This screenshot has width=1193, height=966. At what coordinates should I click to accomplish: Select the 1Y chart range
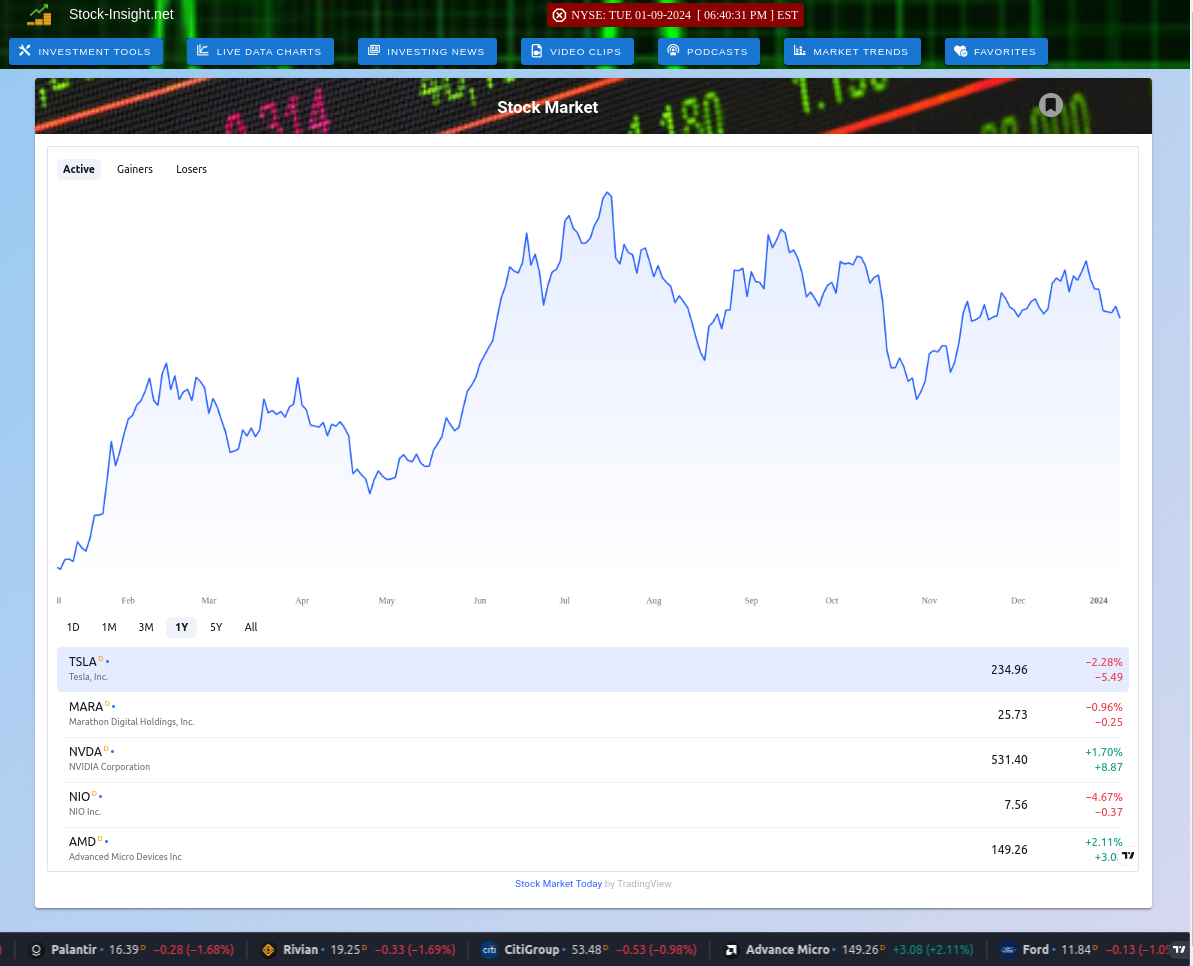tap(181, 627)
